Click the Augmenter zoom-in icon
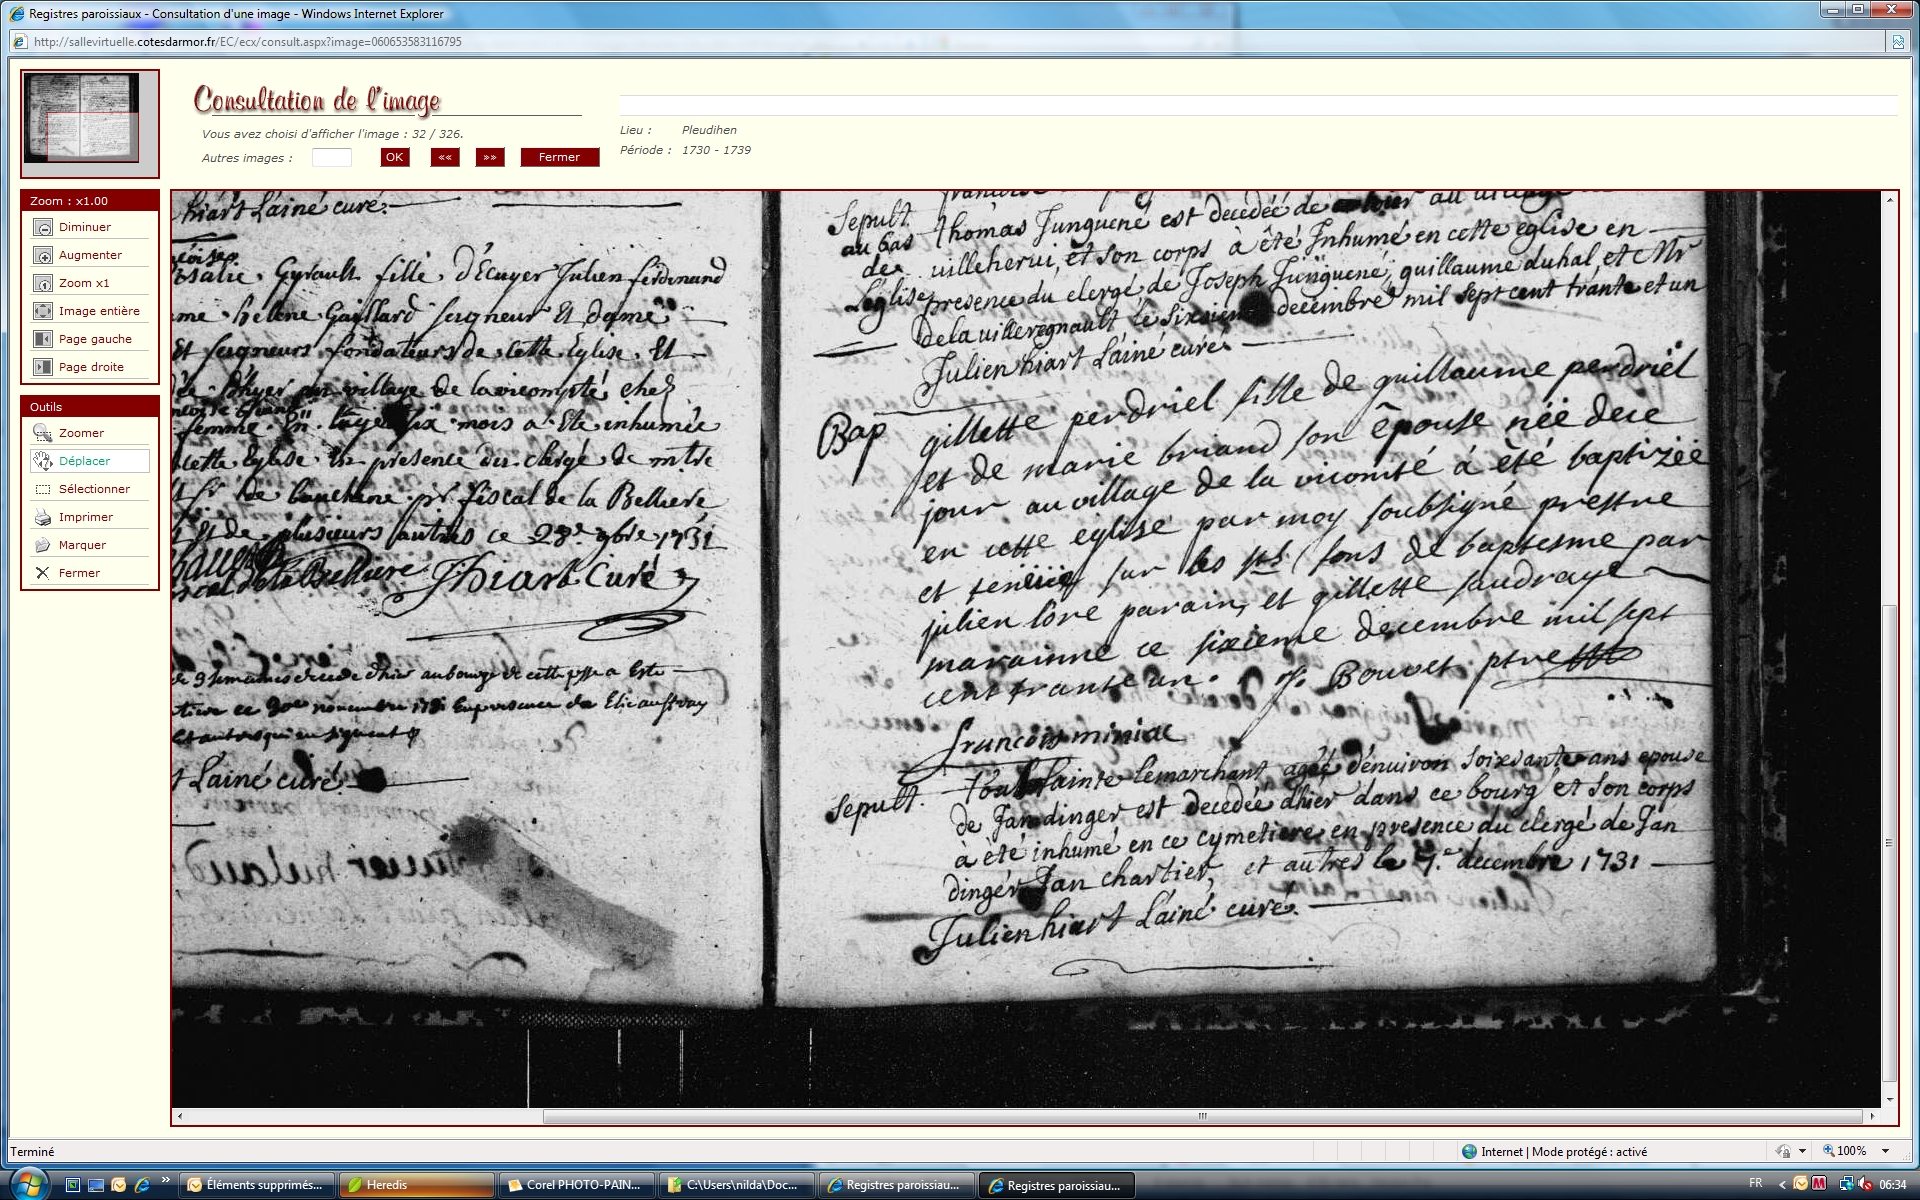The image size is (1920, 1200). click(x=43, y=255)
